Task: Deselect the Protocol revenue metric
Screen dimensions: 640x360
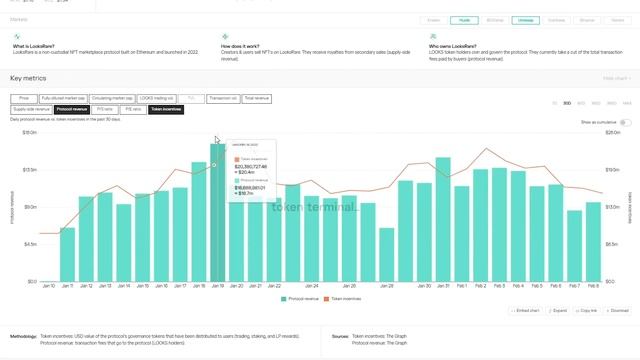Action: click(x=72, y=109)
